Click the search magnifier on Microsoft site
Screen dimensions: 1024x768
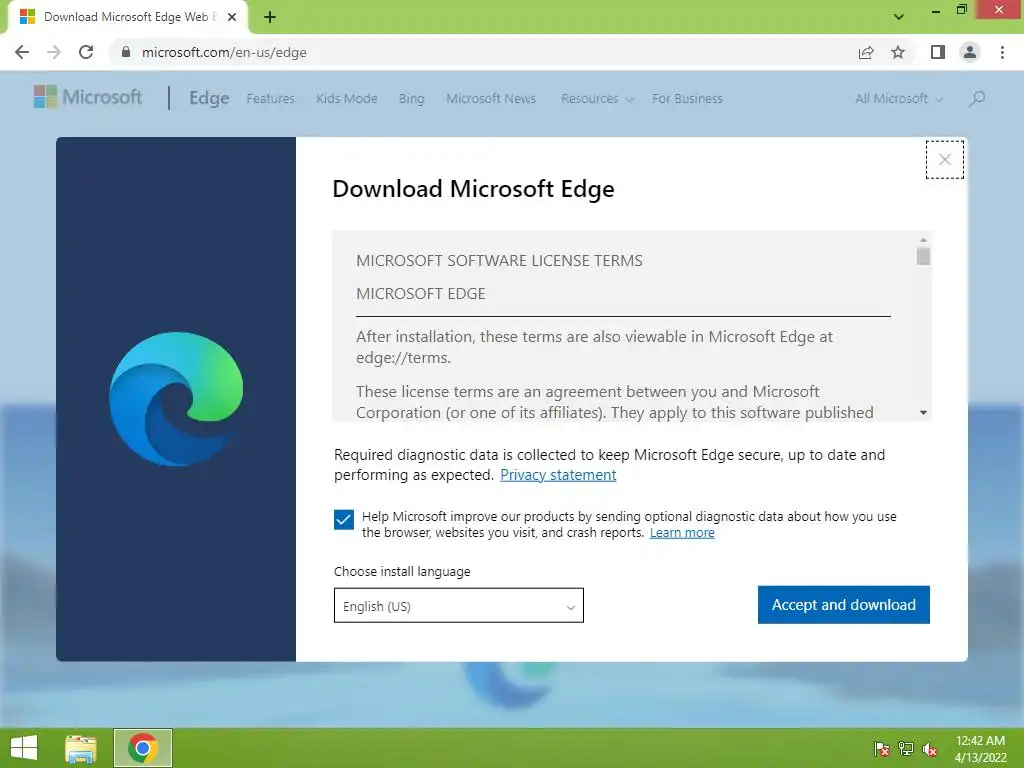(x=977, y=99)
